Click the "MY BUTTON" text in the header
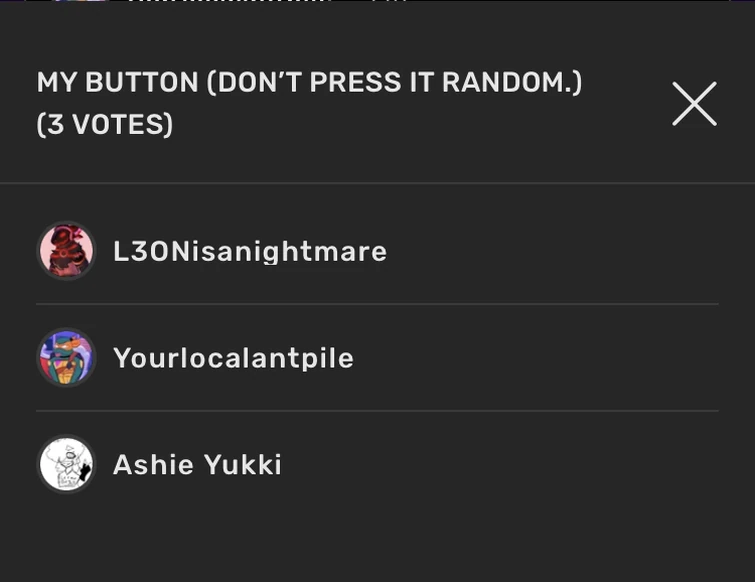The width and height of the screenshot is (755, 582). coord(118,82)
